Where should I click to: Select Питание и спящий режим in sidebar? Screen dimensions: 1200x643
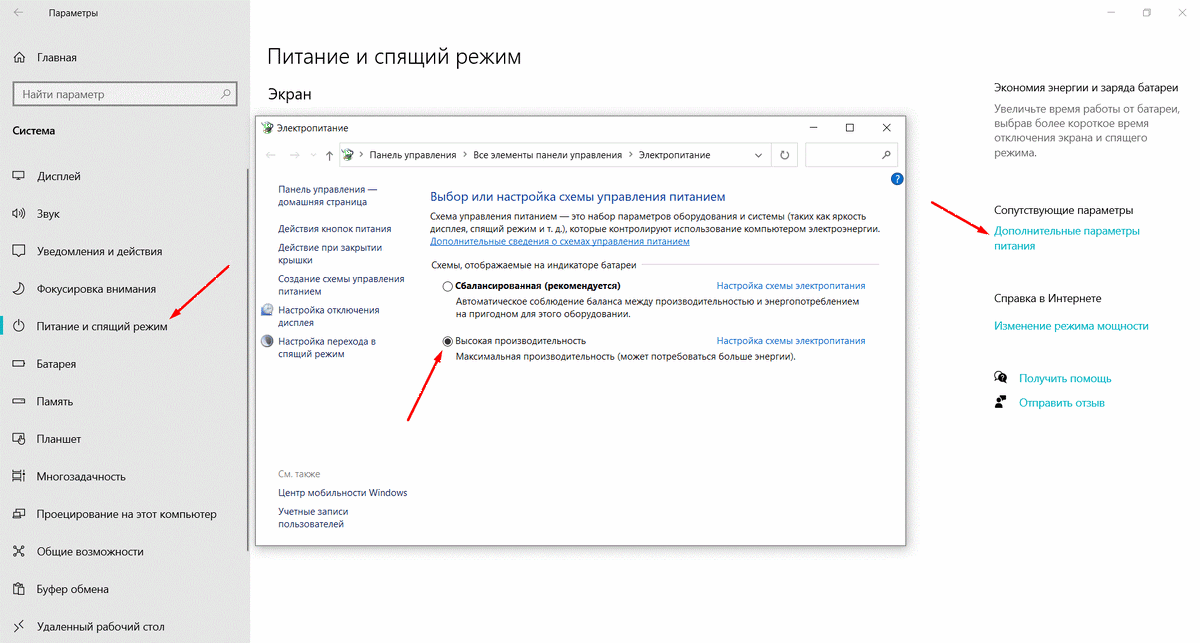[x=102, y=326]
